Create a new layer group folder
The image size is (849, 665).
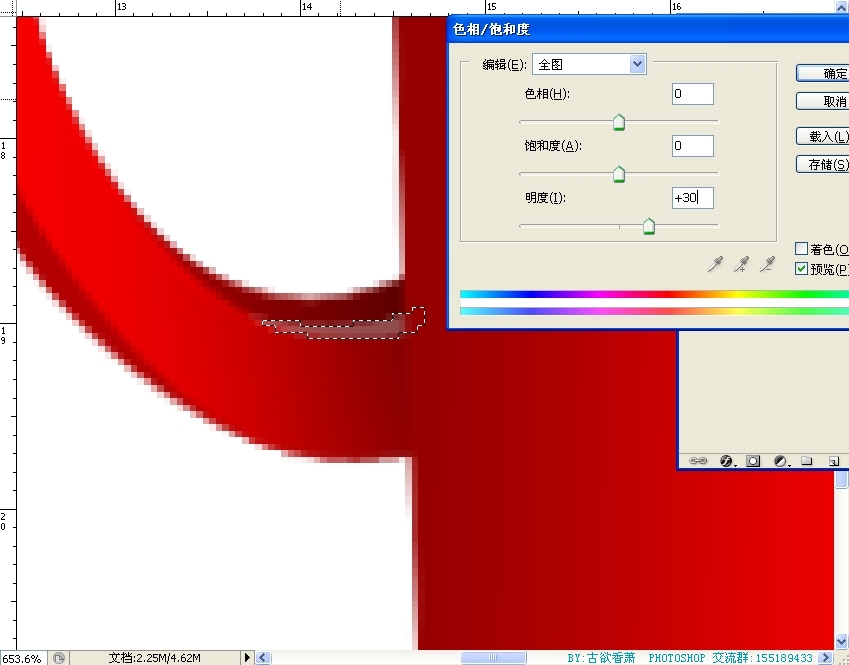[x=806, y=461]
